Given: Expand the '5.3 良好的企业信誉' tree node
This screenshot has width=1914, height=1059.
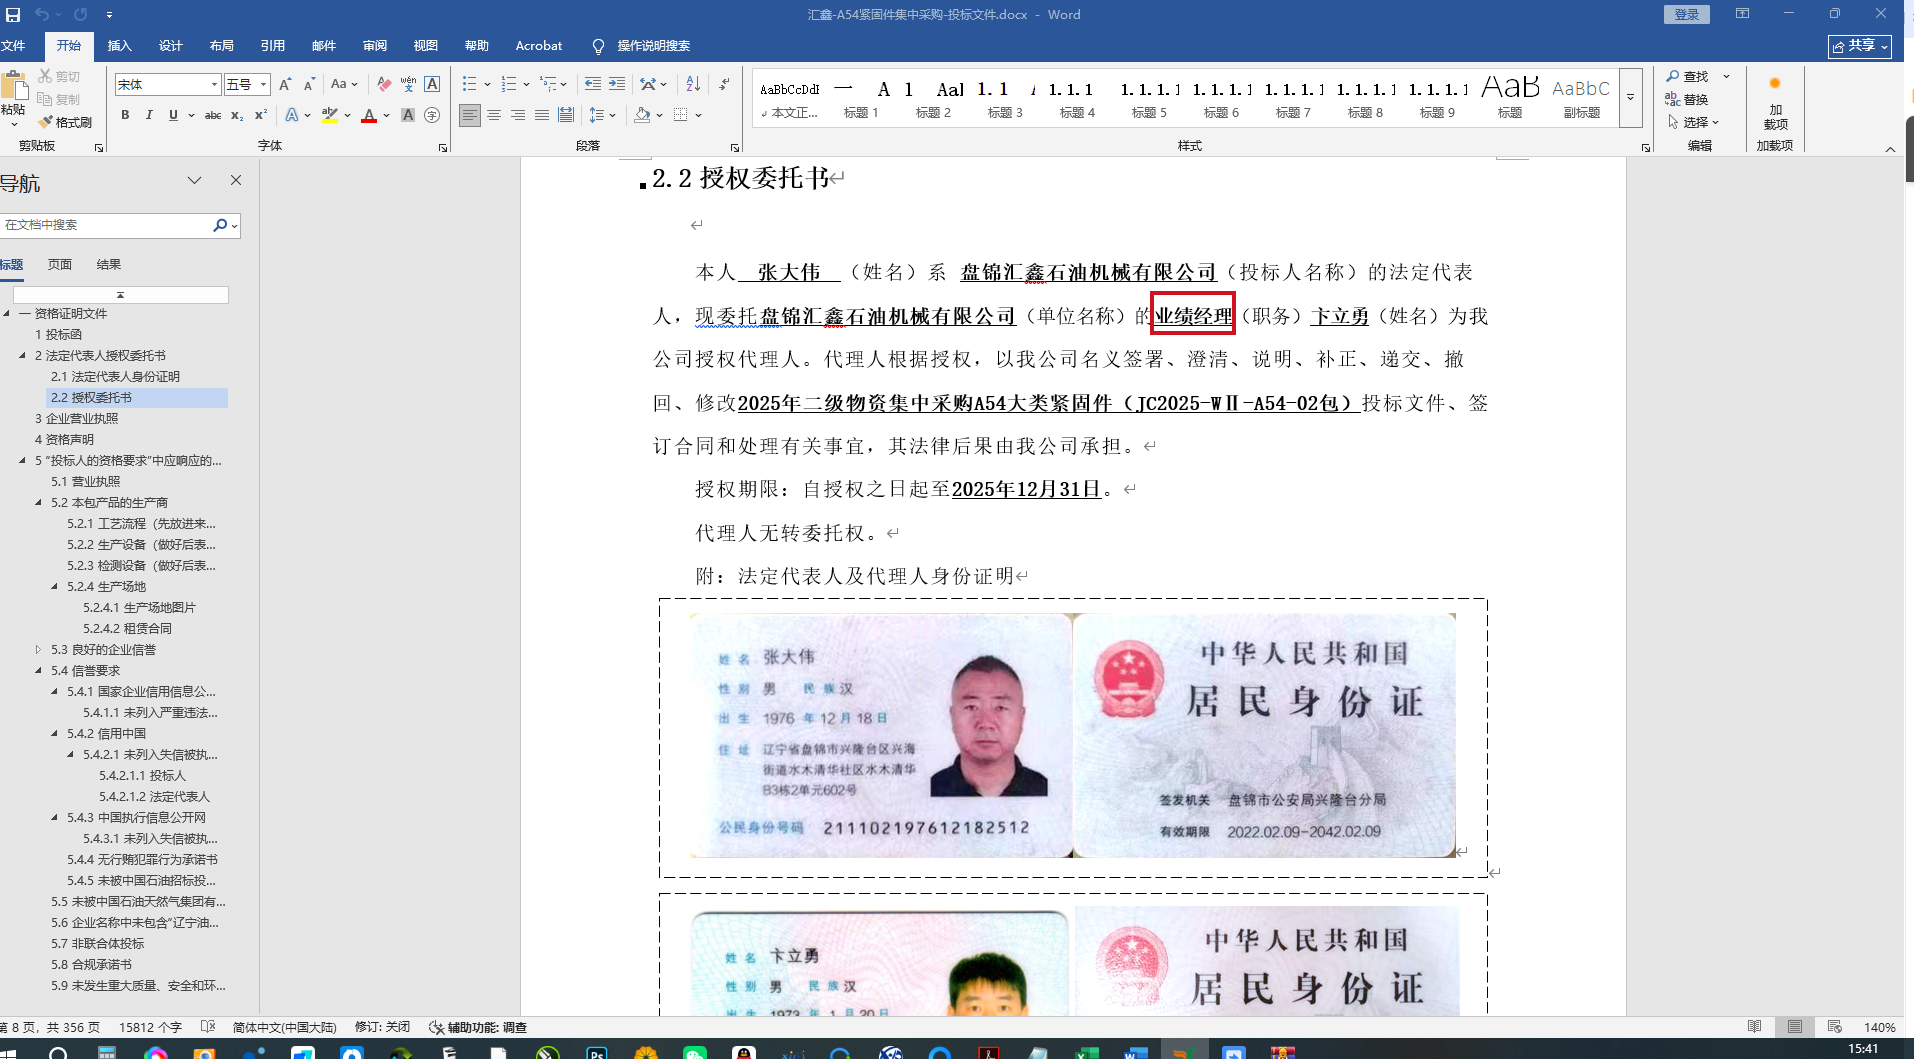Looking at the screenshot, I should point(39,650).
